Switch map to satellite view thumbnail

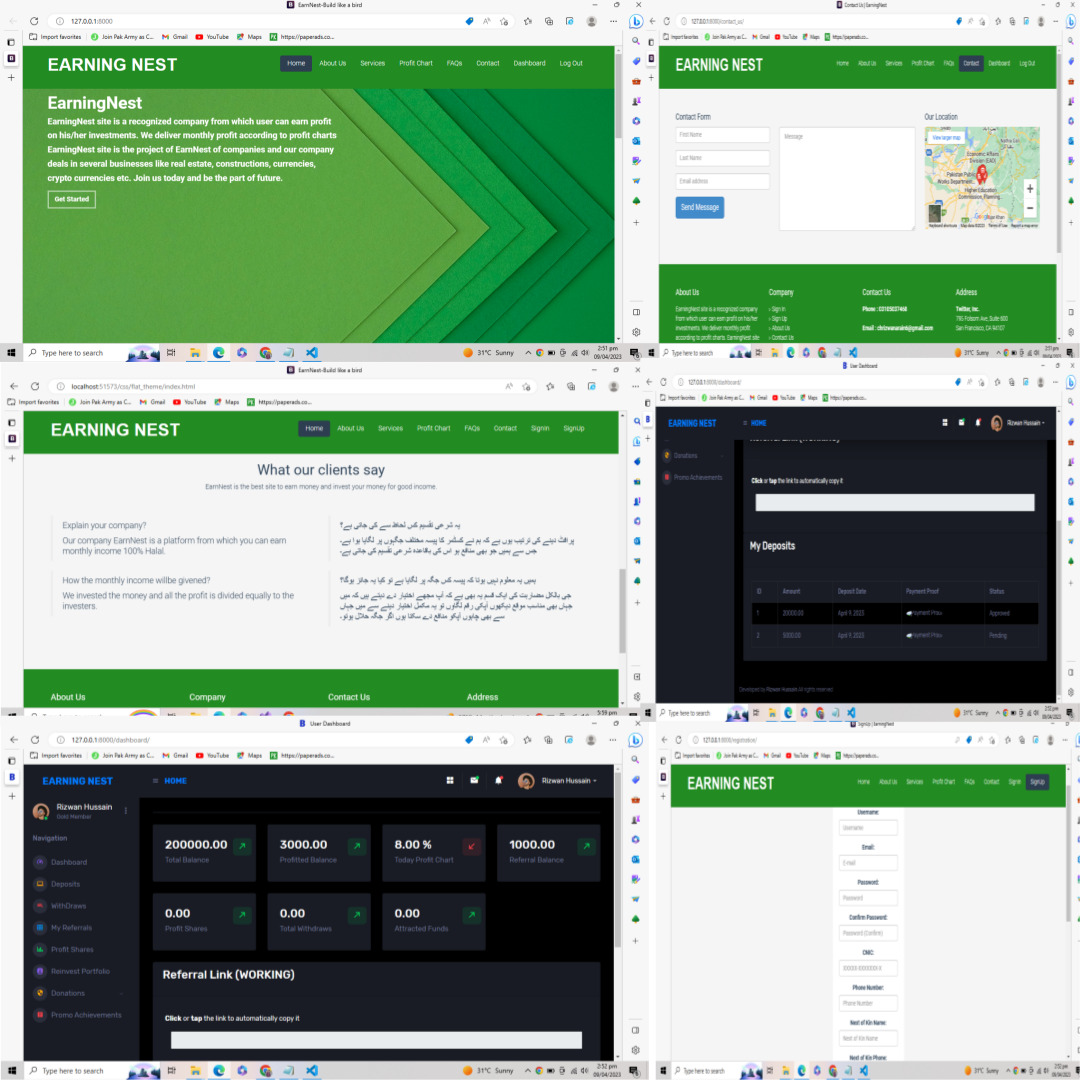coord(935,213)
